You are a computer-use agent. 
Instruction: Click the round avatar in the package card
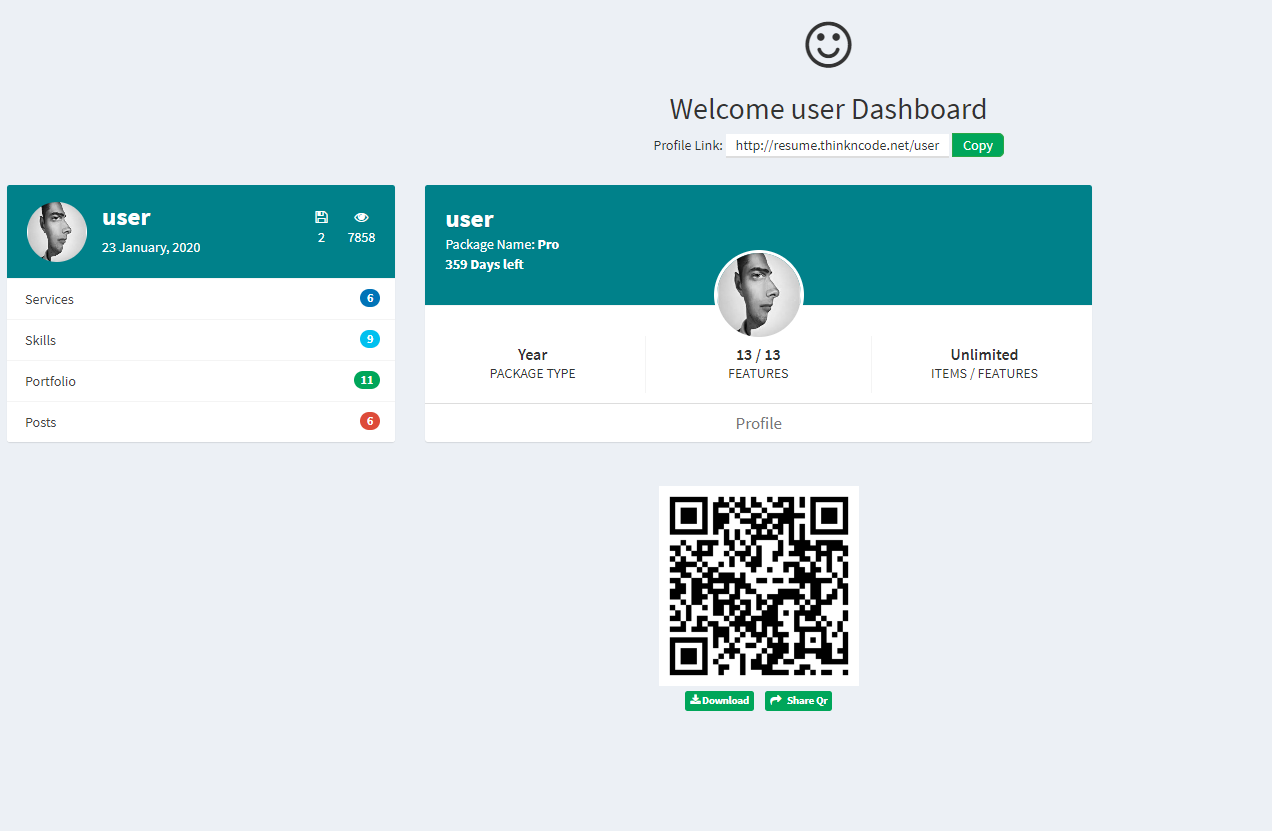pos(759,295)
